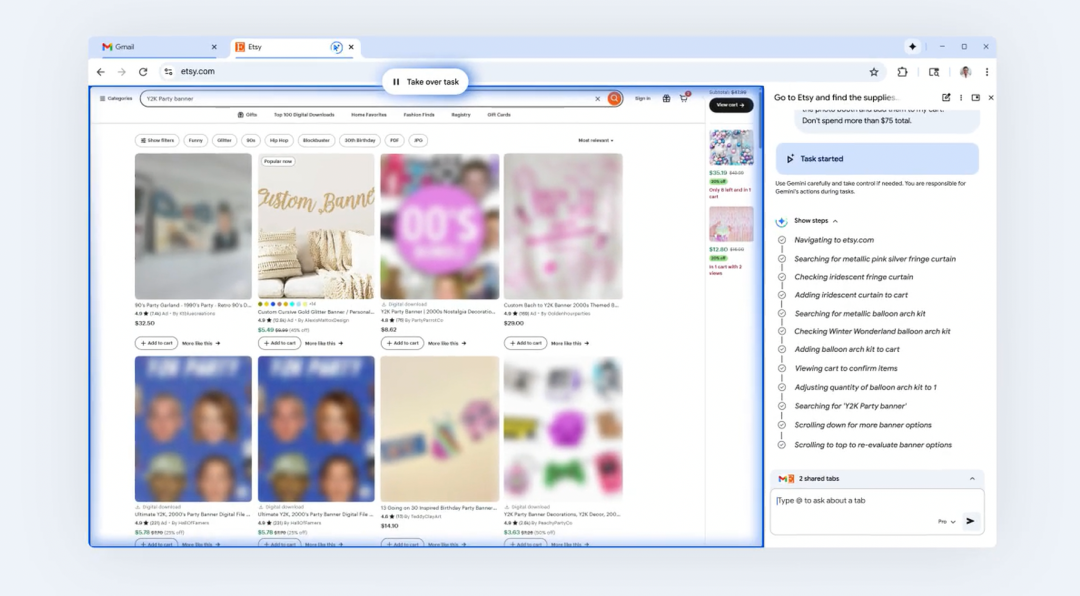This screenshot has width=1080, height=596.
Task: Click the gift box icon next to Sign in
Action: tap(666, 99)
